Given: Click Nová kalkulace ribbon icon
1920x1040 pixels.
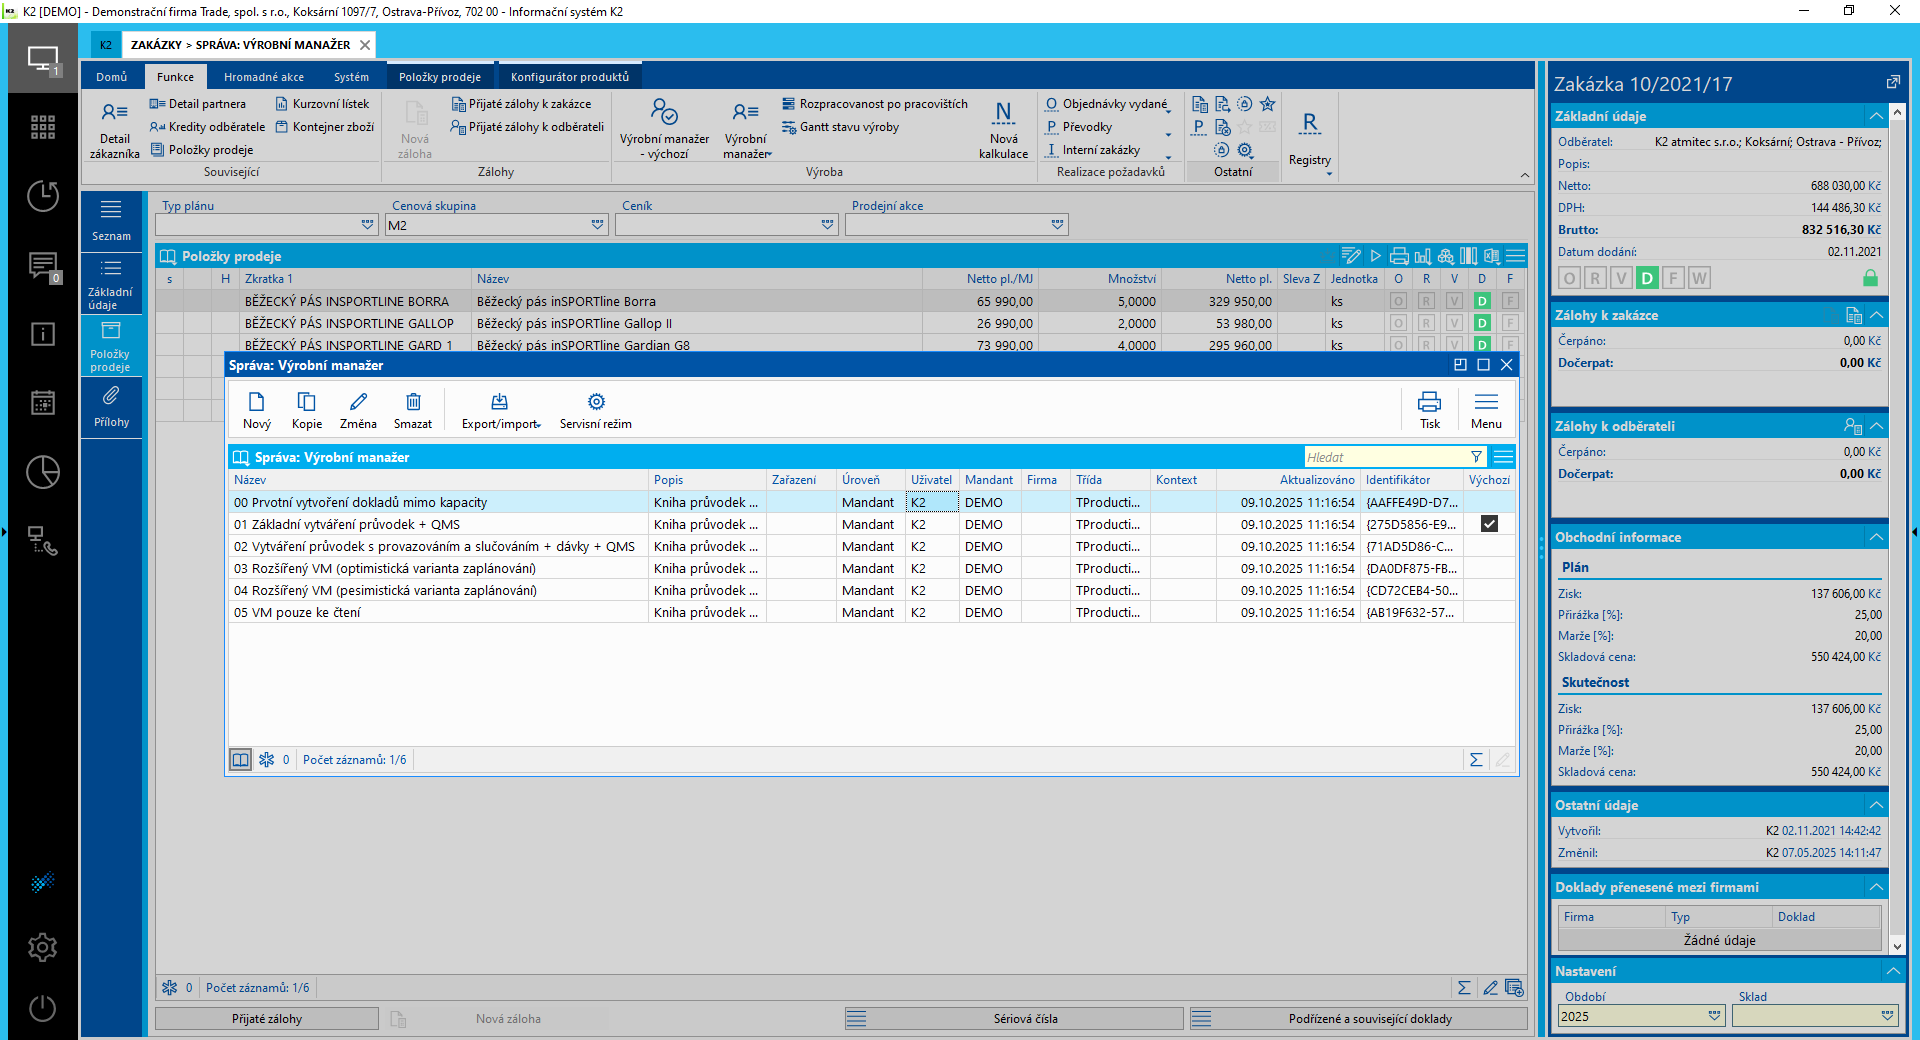Looking at the screenshot, I should [x=1003, y=112].
